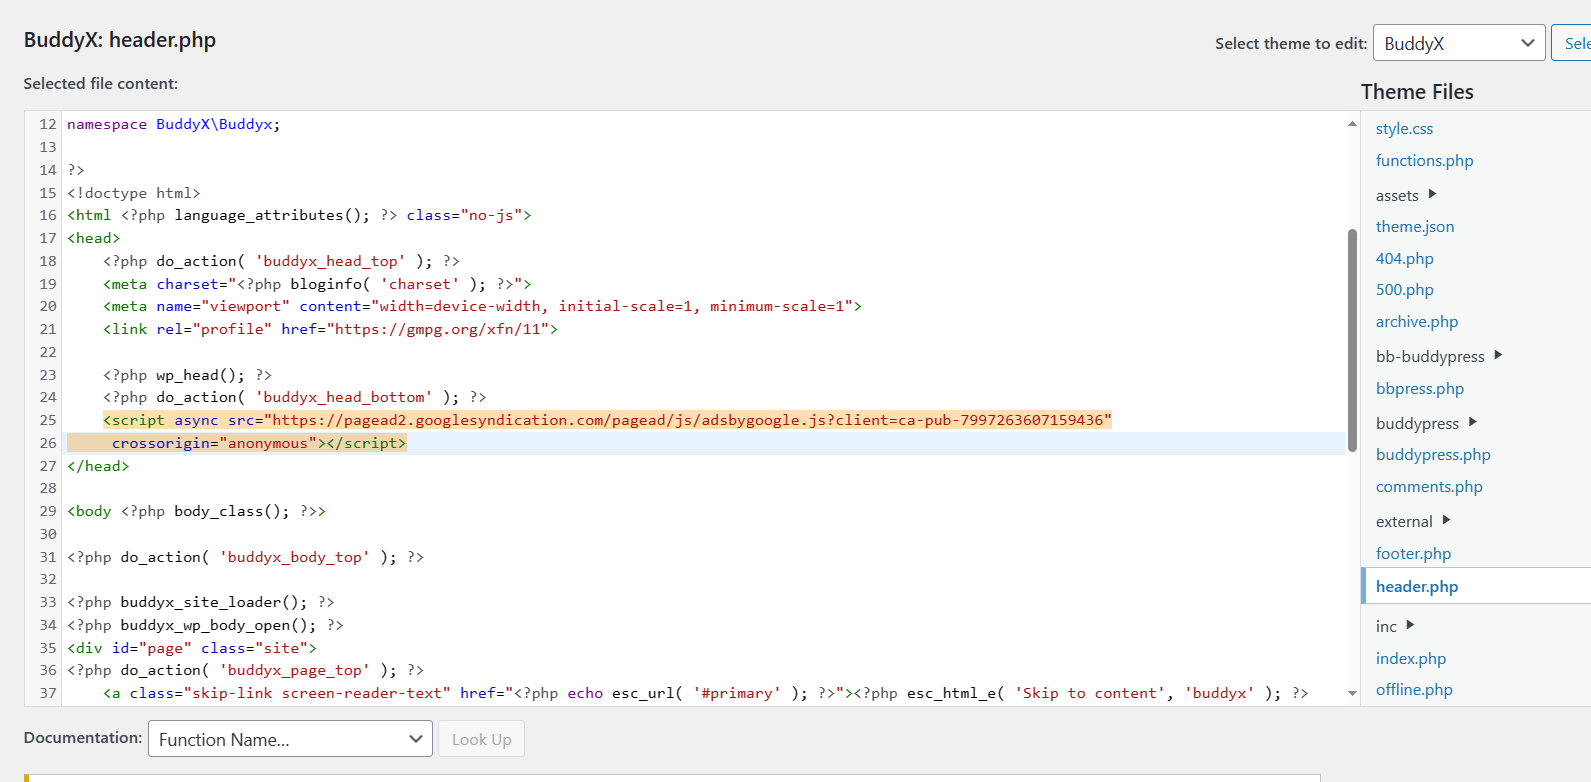1591x782 pixels.
Task: Click the buddyx_wp_body_open() line
Action: (205, 625)
